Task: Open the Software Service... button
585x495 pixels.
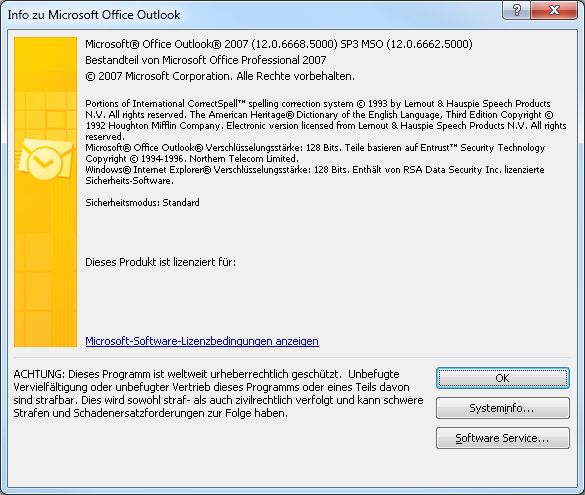Action: point(503,438)
